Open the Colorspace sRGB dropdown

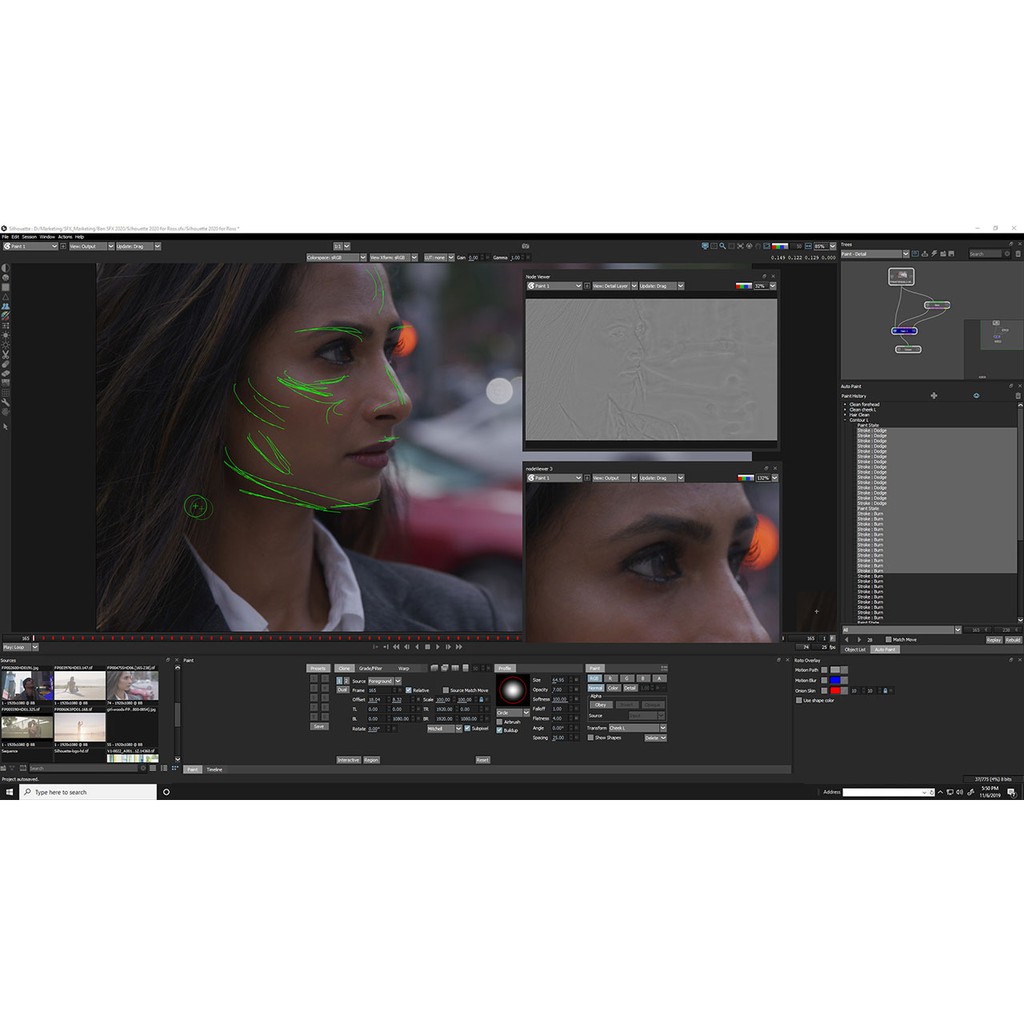336,257
